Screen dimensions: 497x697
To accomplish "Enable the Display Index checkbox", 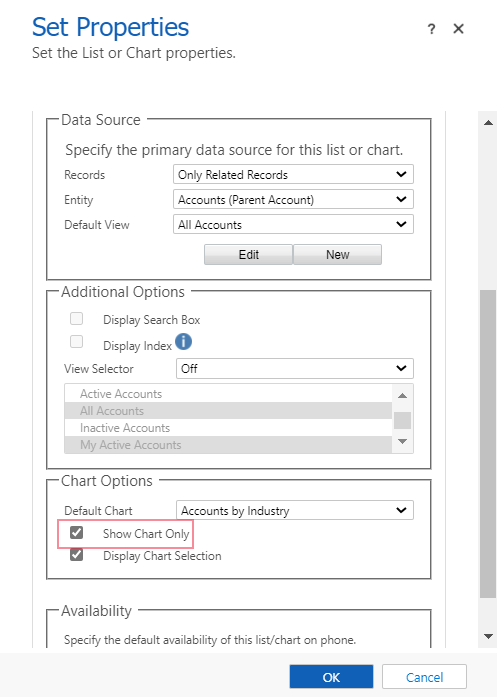I will [x=76, y=341].
